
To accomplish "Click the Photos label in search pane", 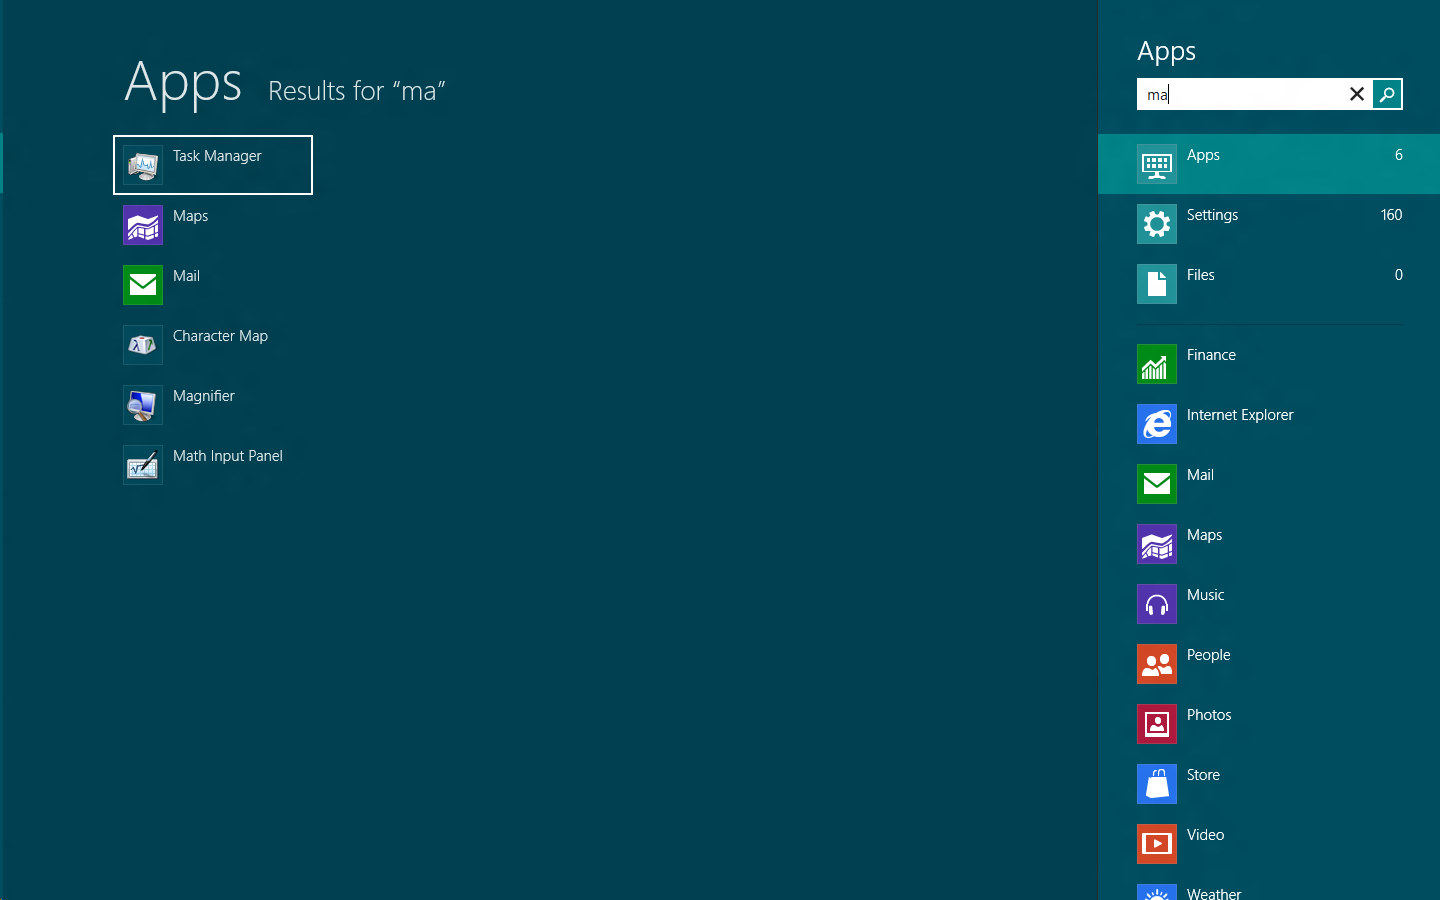I will pos(1209,715).
